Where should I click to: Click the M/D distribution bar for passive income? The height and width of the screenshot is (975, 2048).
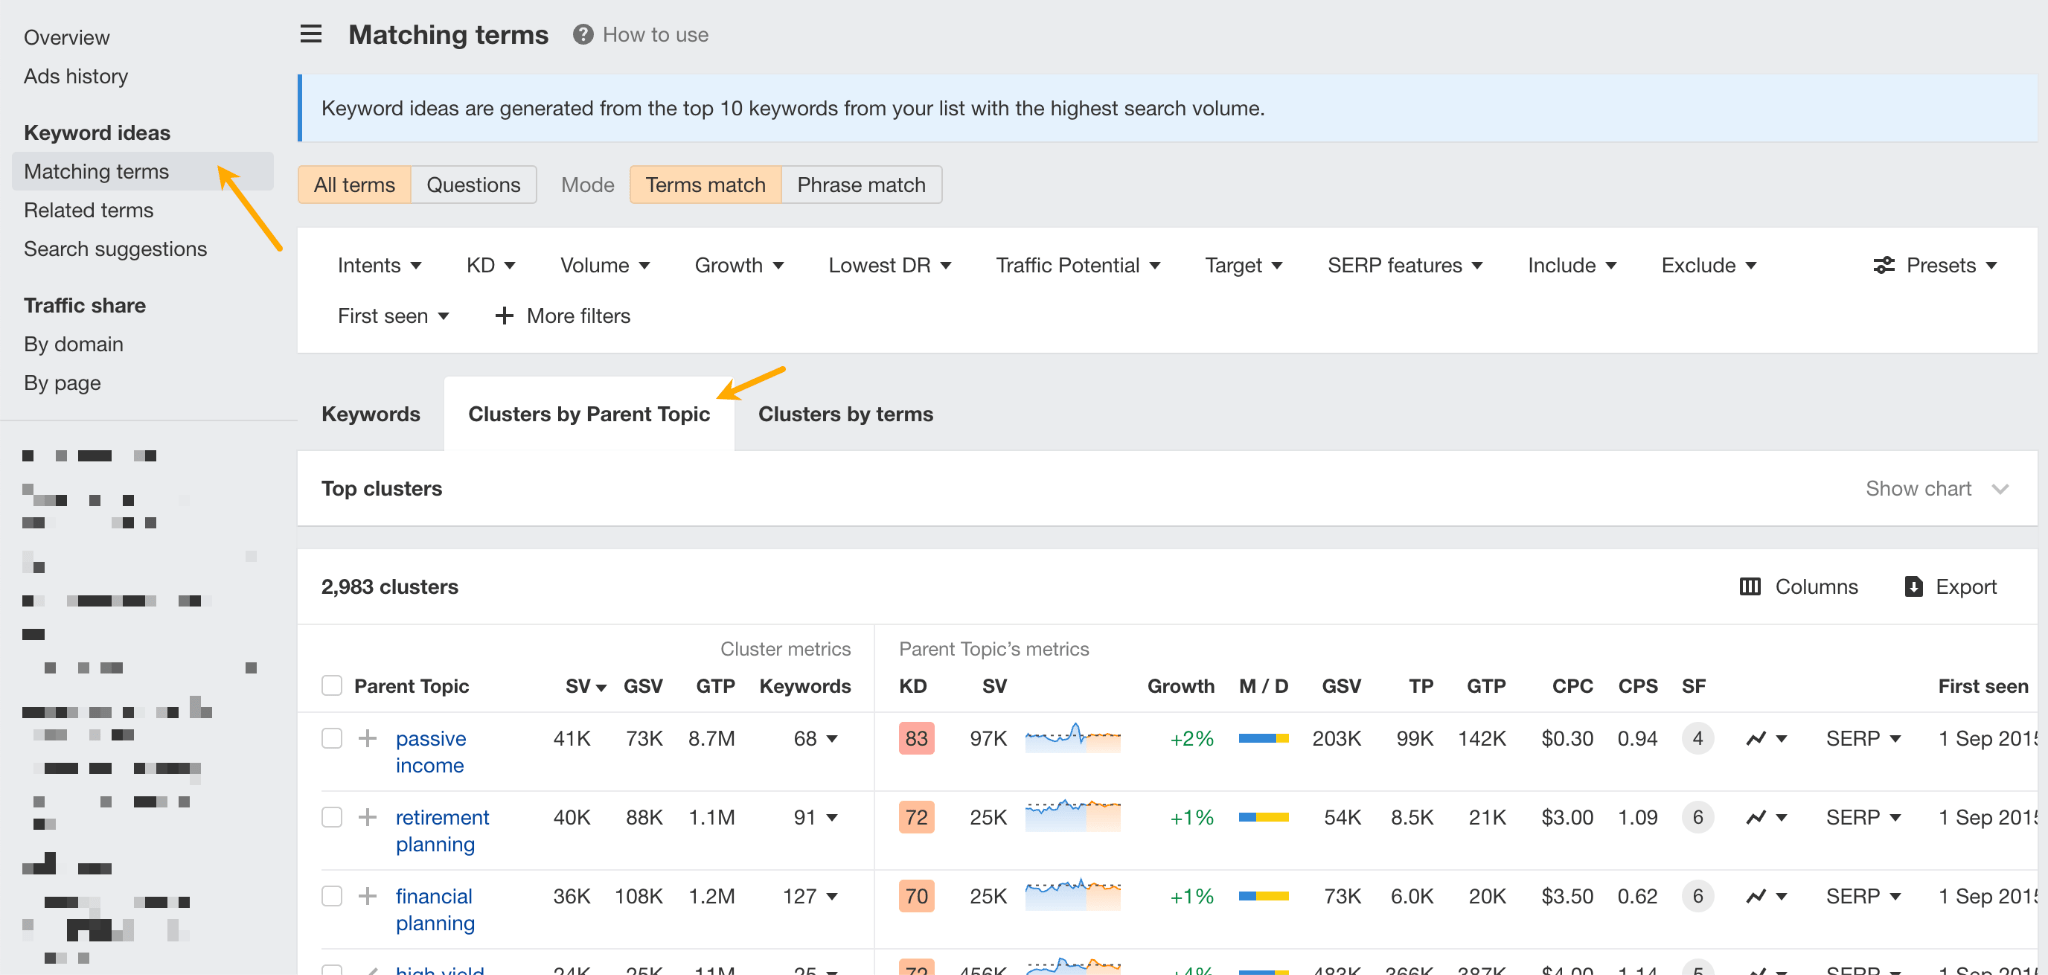pyautogui.click(x=1262, y=738)
